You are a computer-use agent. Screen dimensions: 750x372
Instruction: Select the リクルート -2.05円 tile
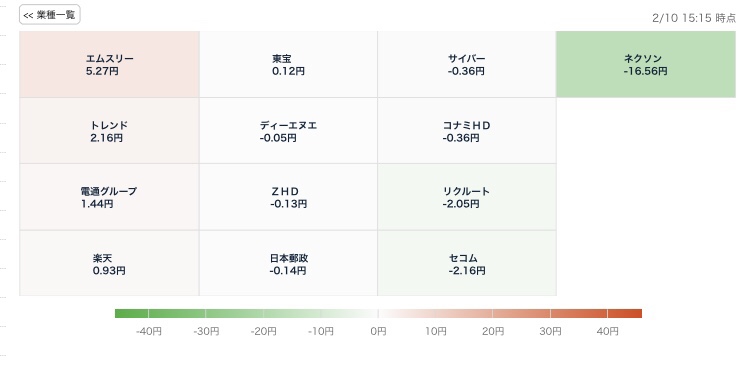point(467,197)
